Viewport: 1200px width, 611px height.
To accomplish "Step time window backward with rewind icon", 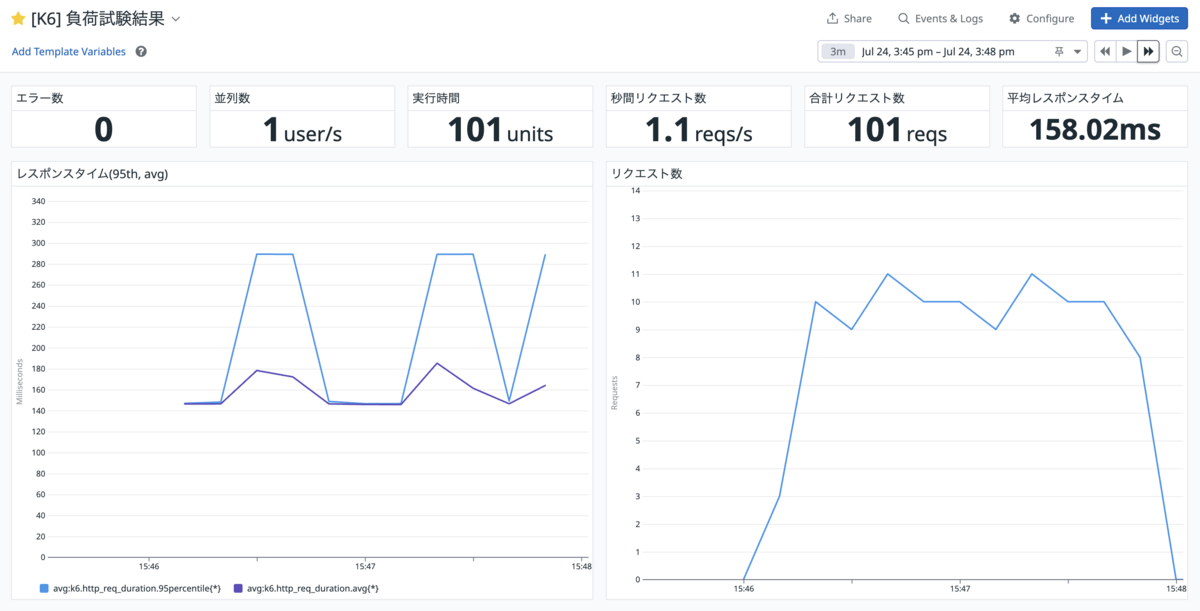I will 1105,52.
